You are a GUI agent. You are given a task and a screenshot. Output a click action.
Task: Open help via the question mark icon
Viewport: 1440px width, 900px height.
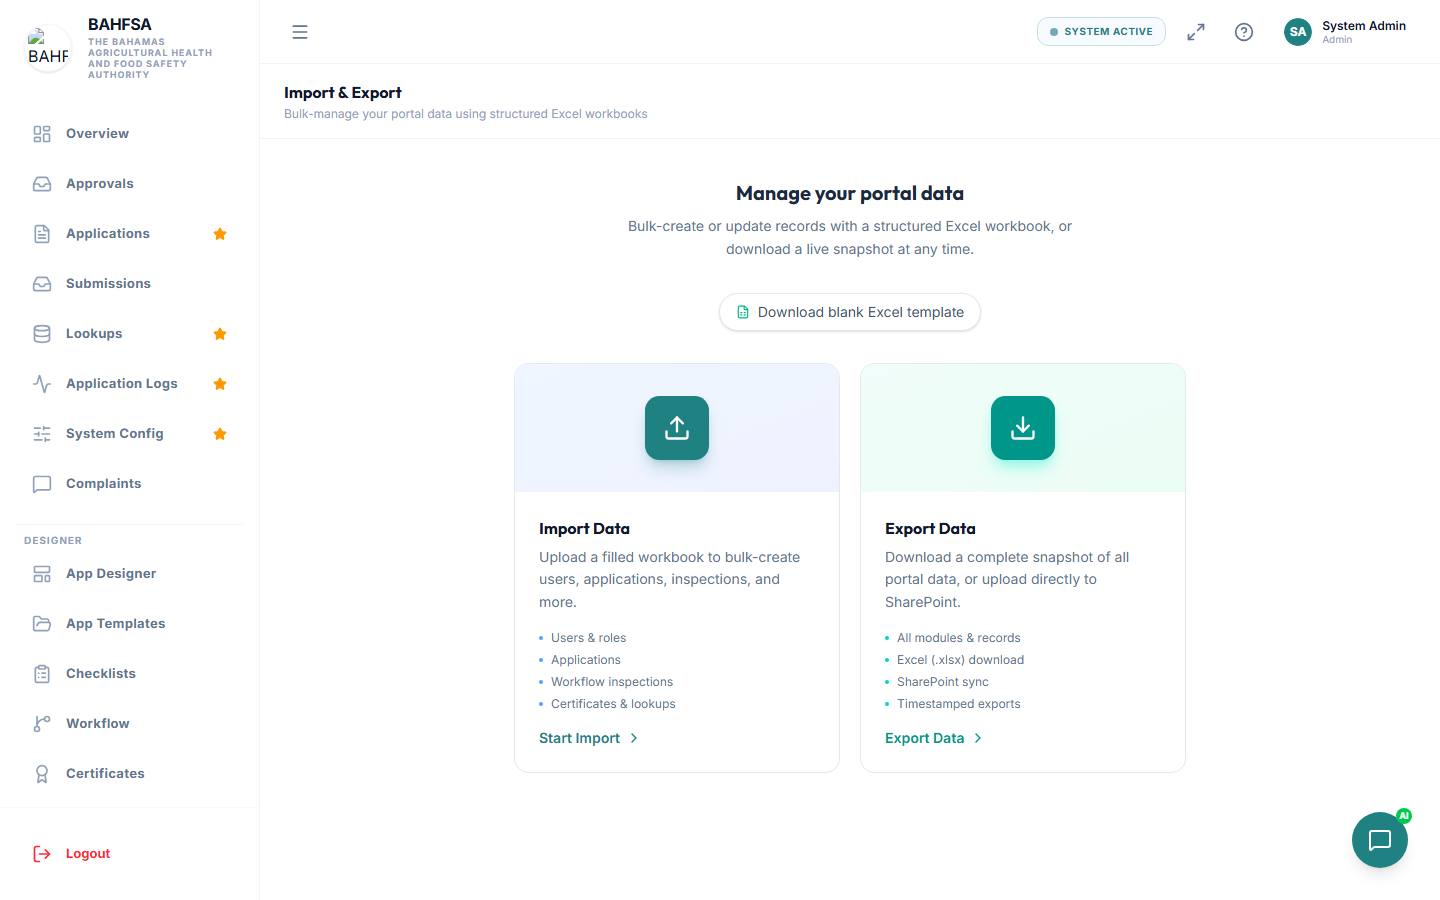pos(1244,32)
